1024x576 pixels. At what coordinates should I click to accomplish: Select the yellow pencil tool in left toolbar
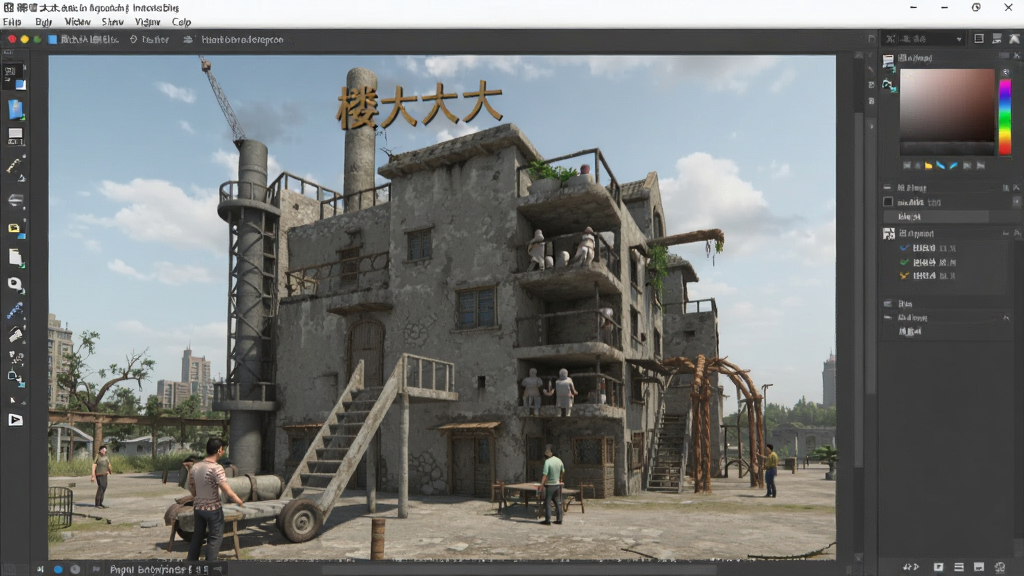16,167
